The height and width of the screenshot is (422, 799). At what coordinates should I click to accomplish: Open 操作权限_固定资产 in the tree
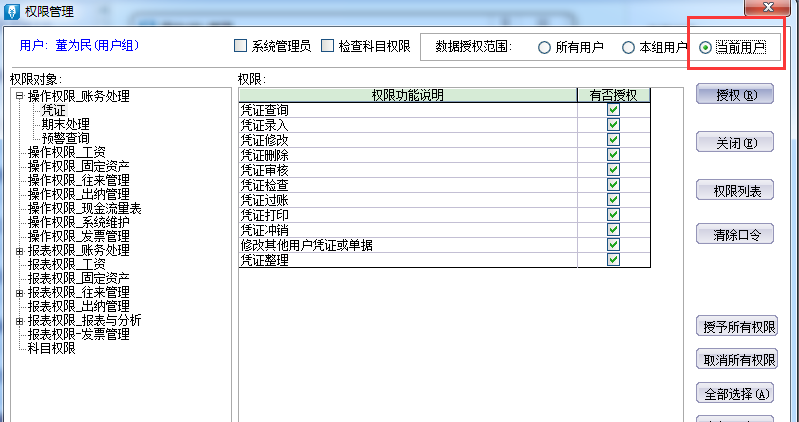pyautogui.click(x=78, y=166)
